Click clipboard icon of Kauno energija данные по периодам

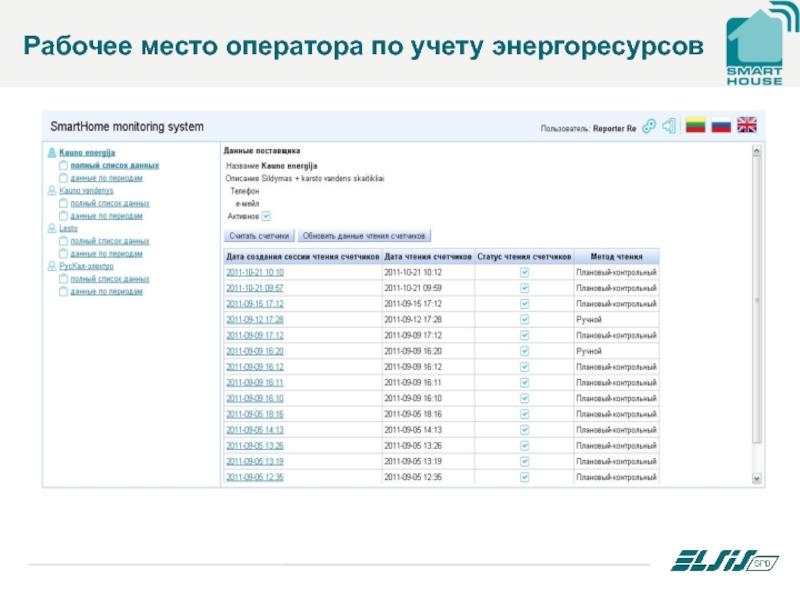pos(63,178)
